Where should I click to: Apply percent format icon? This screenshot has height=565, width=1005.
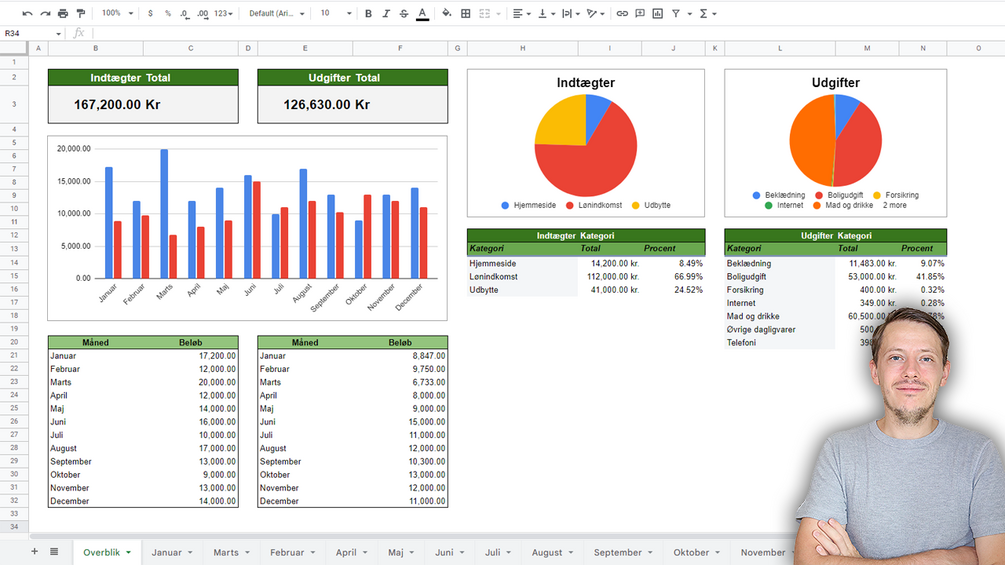167,13
